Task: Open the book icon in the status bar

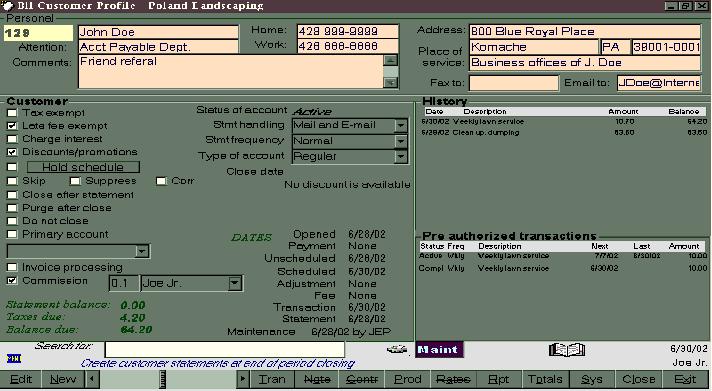Action: coord(567,349)
